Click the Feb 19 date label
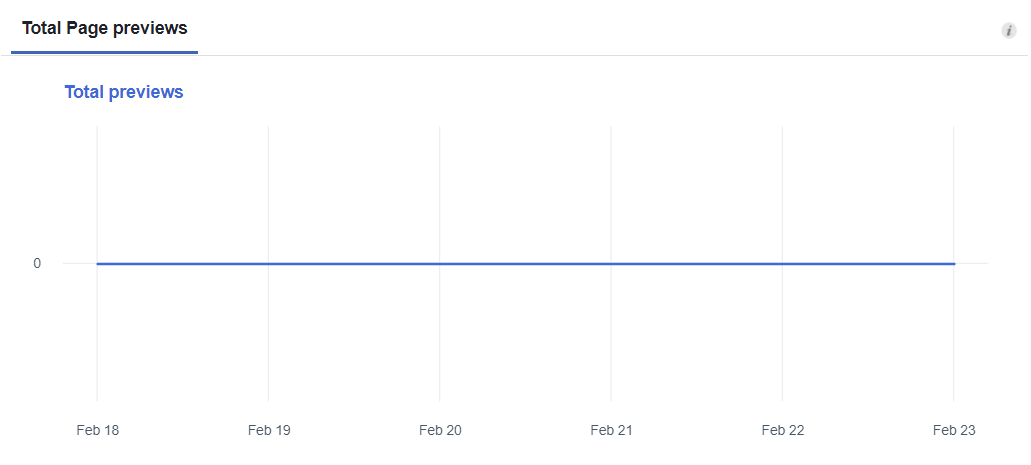The width and height of the screenshot is (1031, 465). click(269, 430)
